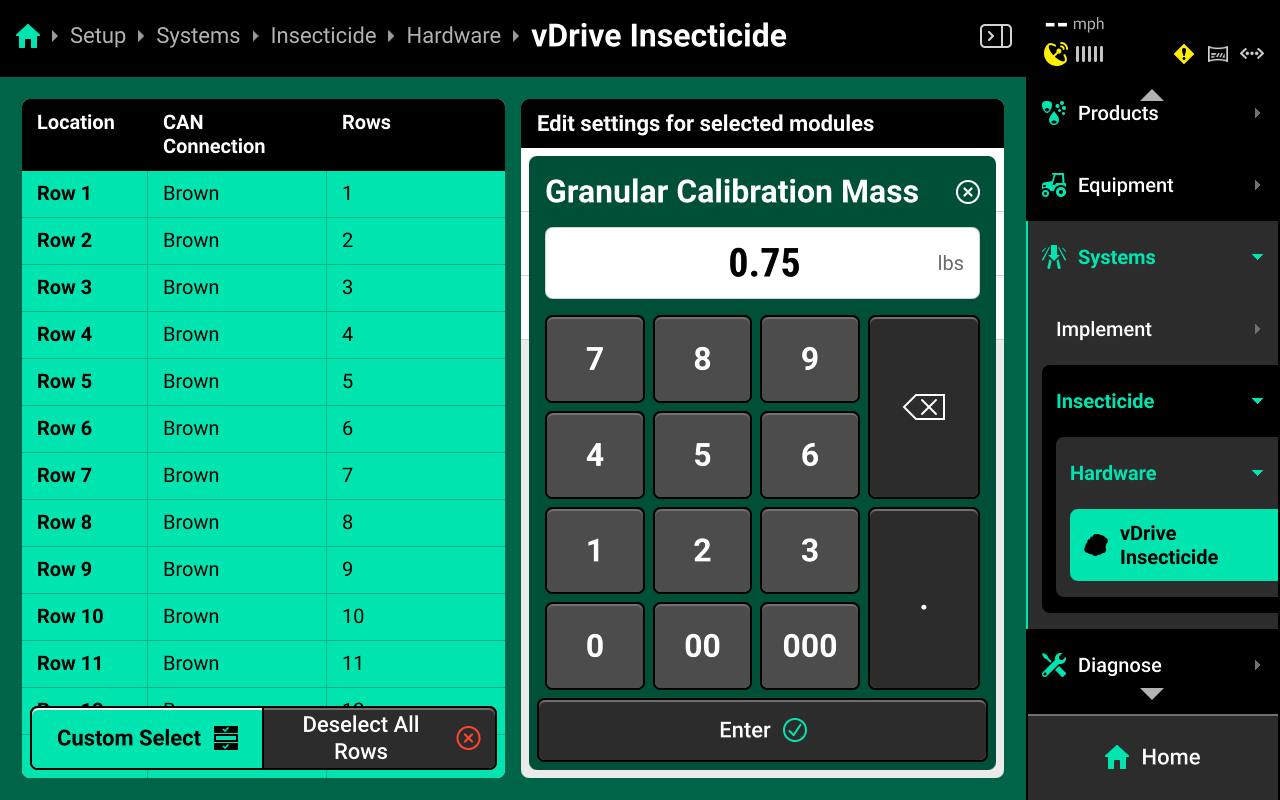The height and width of the screenshot is (800, 1280).
Task: Select vDrive Insecticide in the sidebar
Action: 1172,545
